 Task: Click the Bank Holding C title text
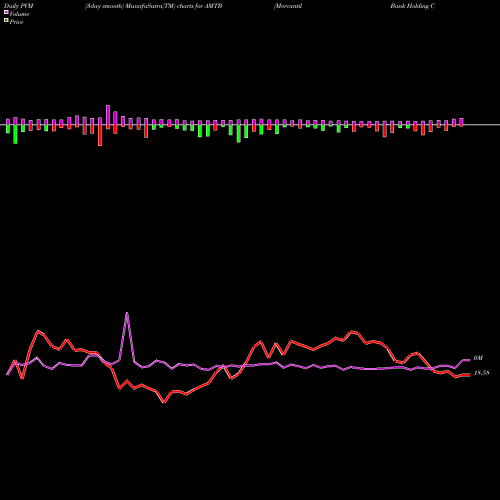click(413, 6)
